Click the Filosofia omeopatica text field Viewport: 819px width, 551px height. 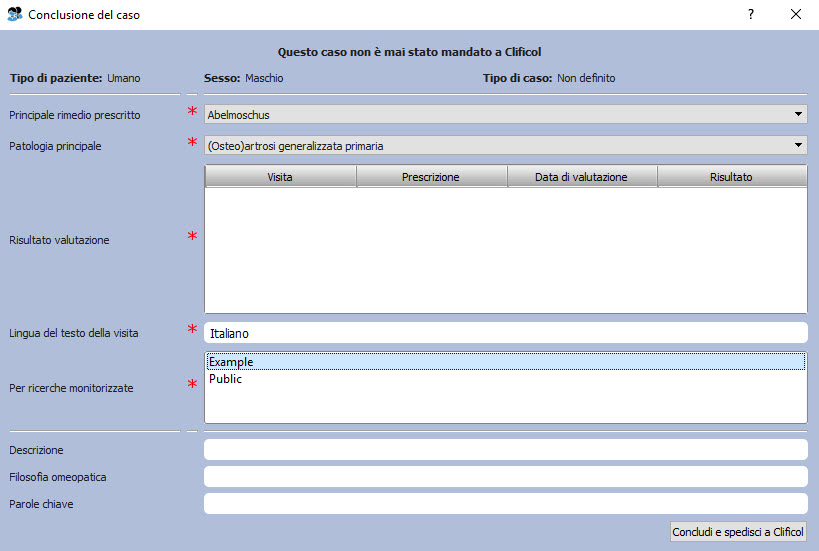coord(505,477)
